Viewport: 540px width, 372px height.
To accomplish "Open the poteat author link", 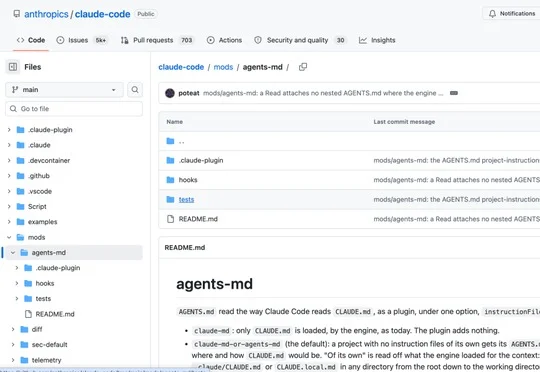I will [189, 93].
